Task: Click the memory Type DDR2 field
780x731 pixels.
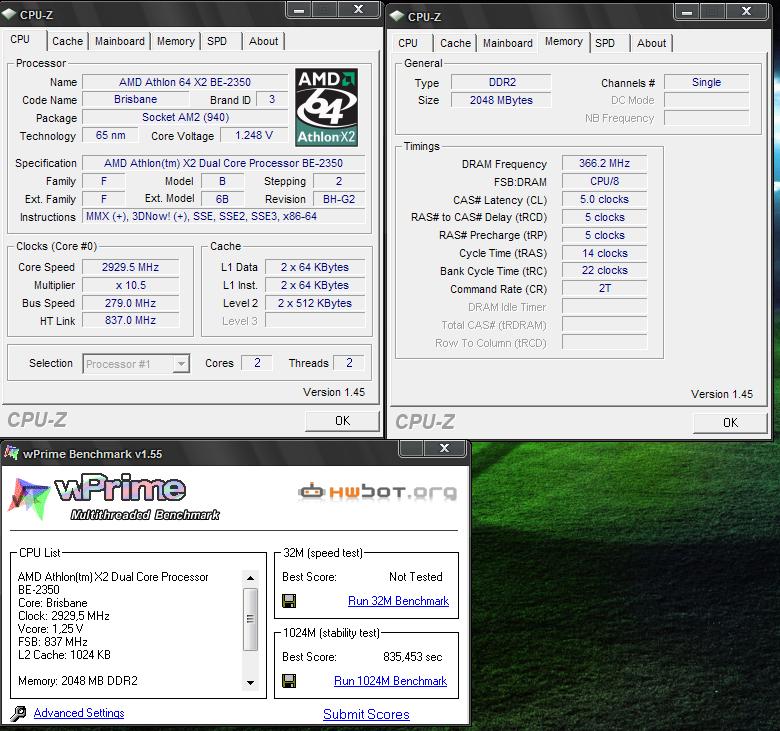Action: click(x=501, y=82)
